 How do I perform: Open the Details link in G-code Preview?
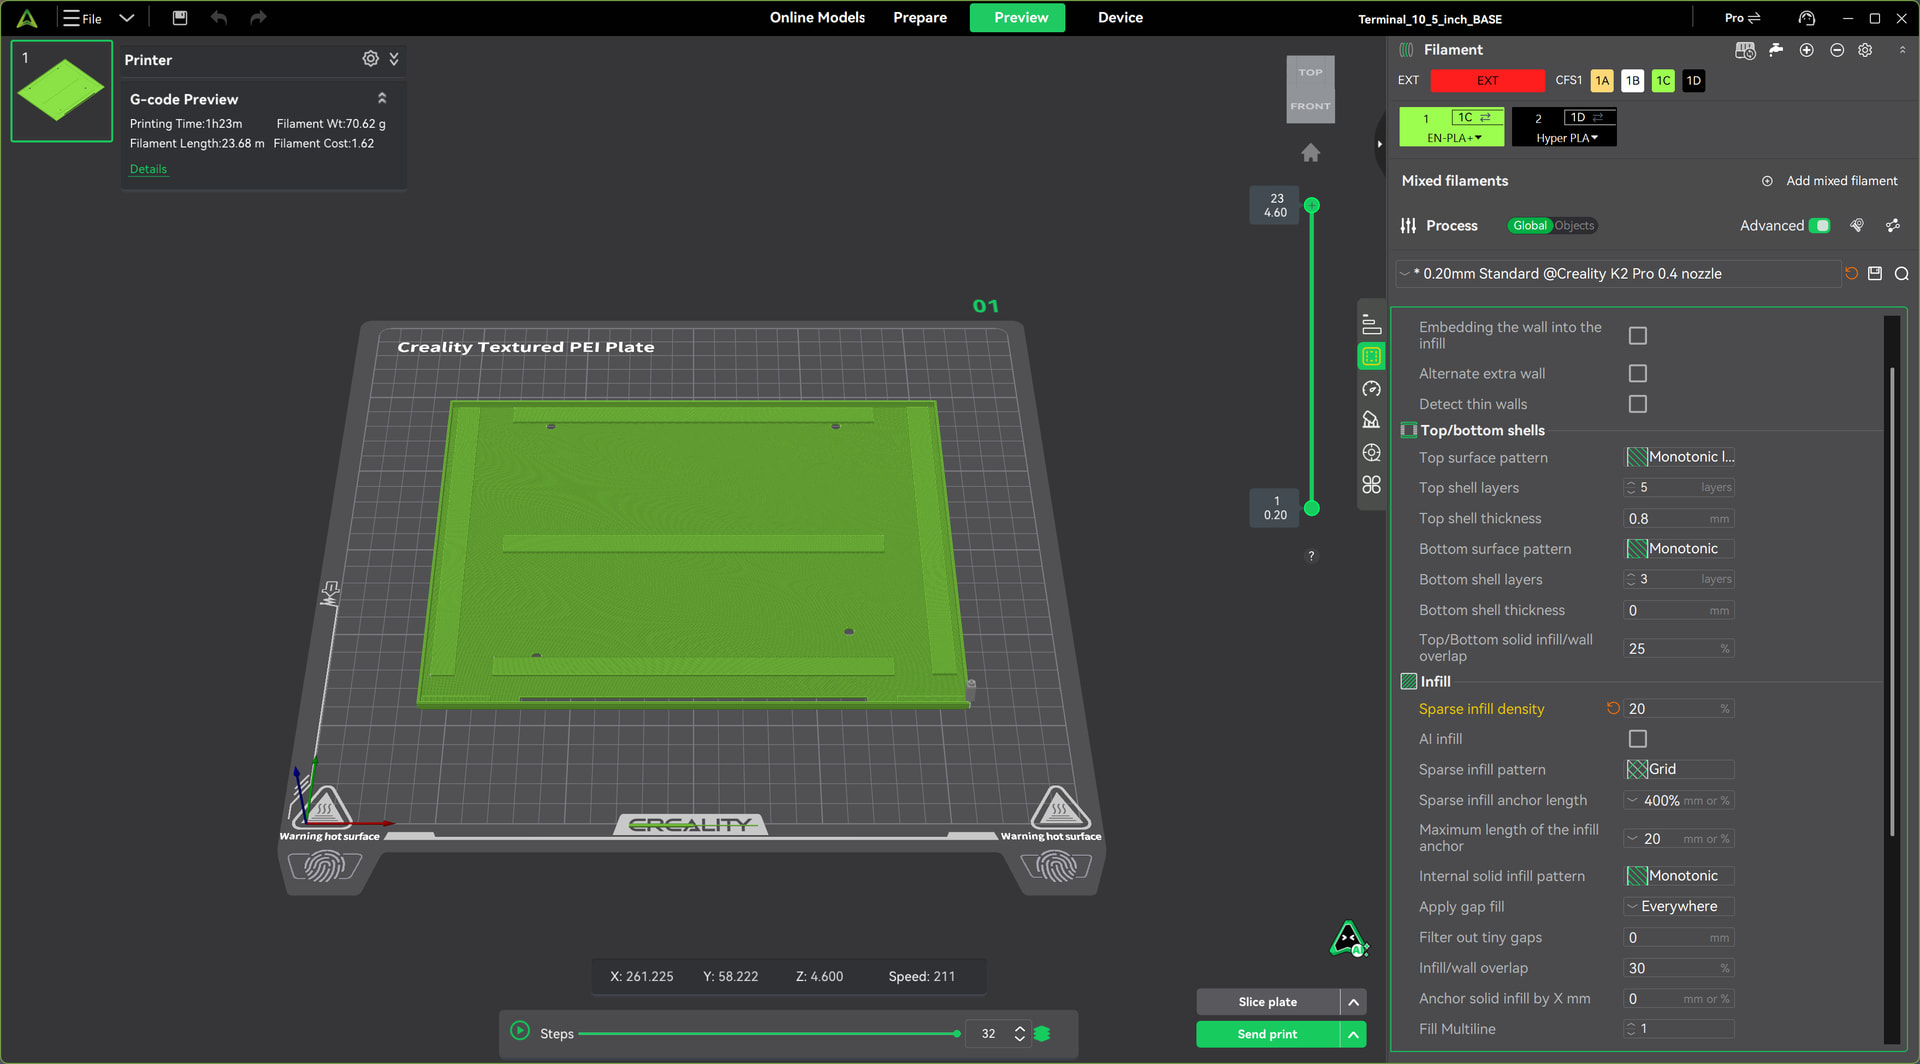coord(148,169)
